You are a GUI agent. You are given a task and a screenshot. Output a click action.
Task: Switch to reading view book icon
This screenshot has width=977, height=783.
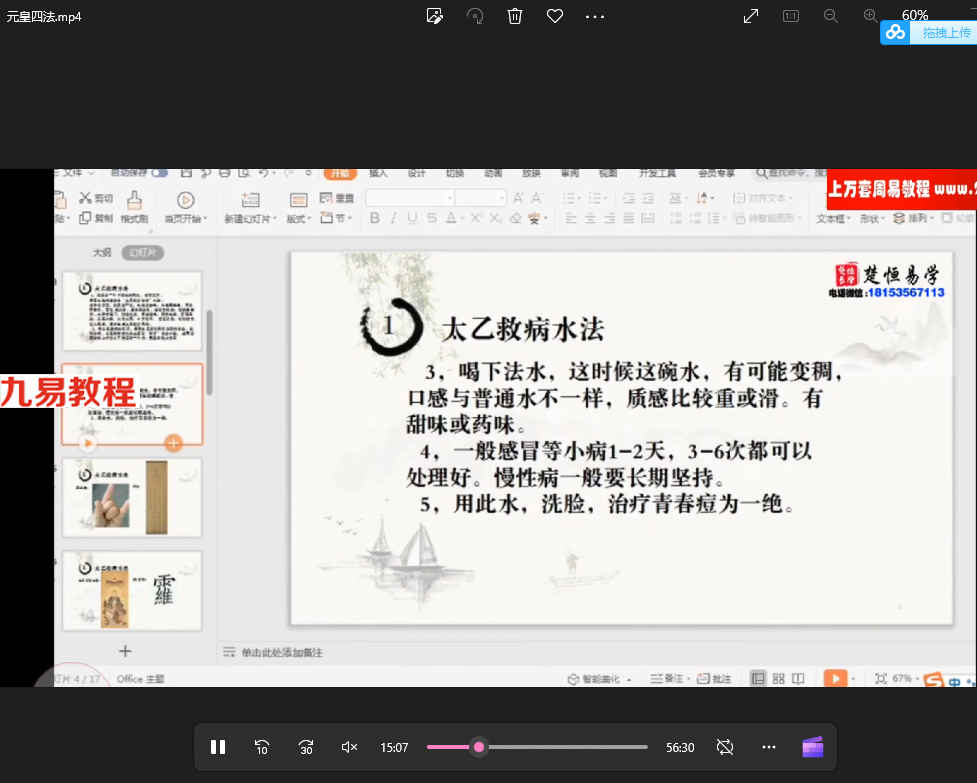click(798, 678)
